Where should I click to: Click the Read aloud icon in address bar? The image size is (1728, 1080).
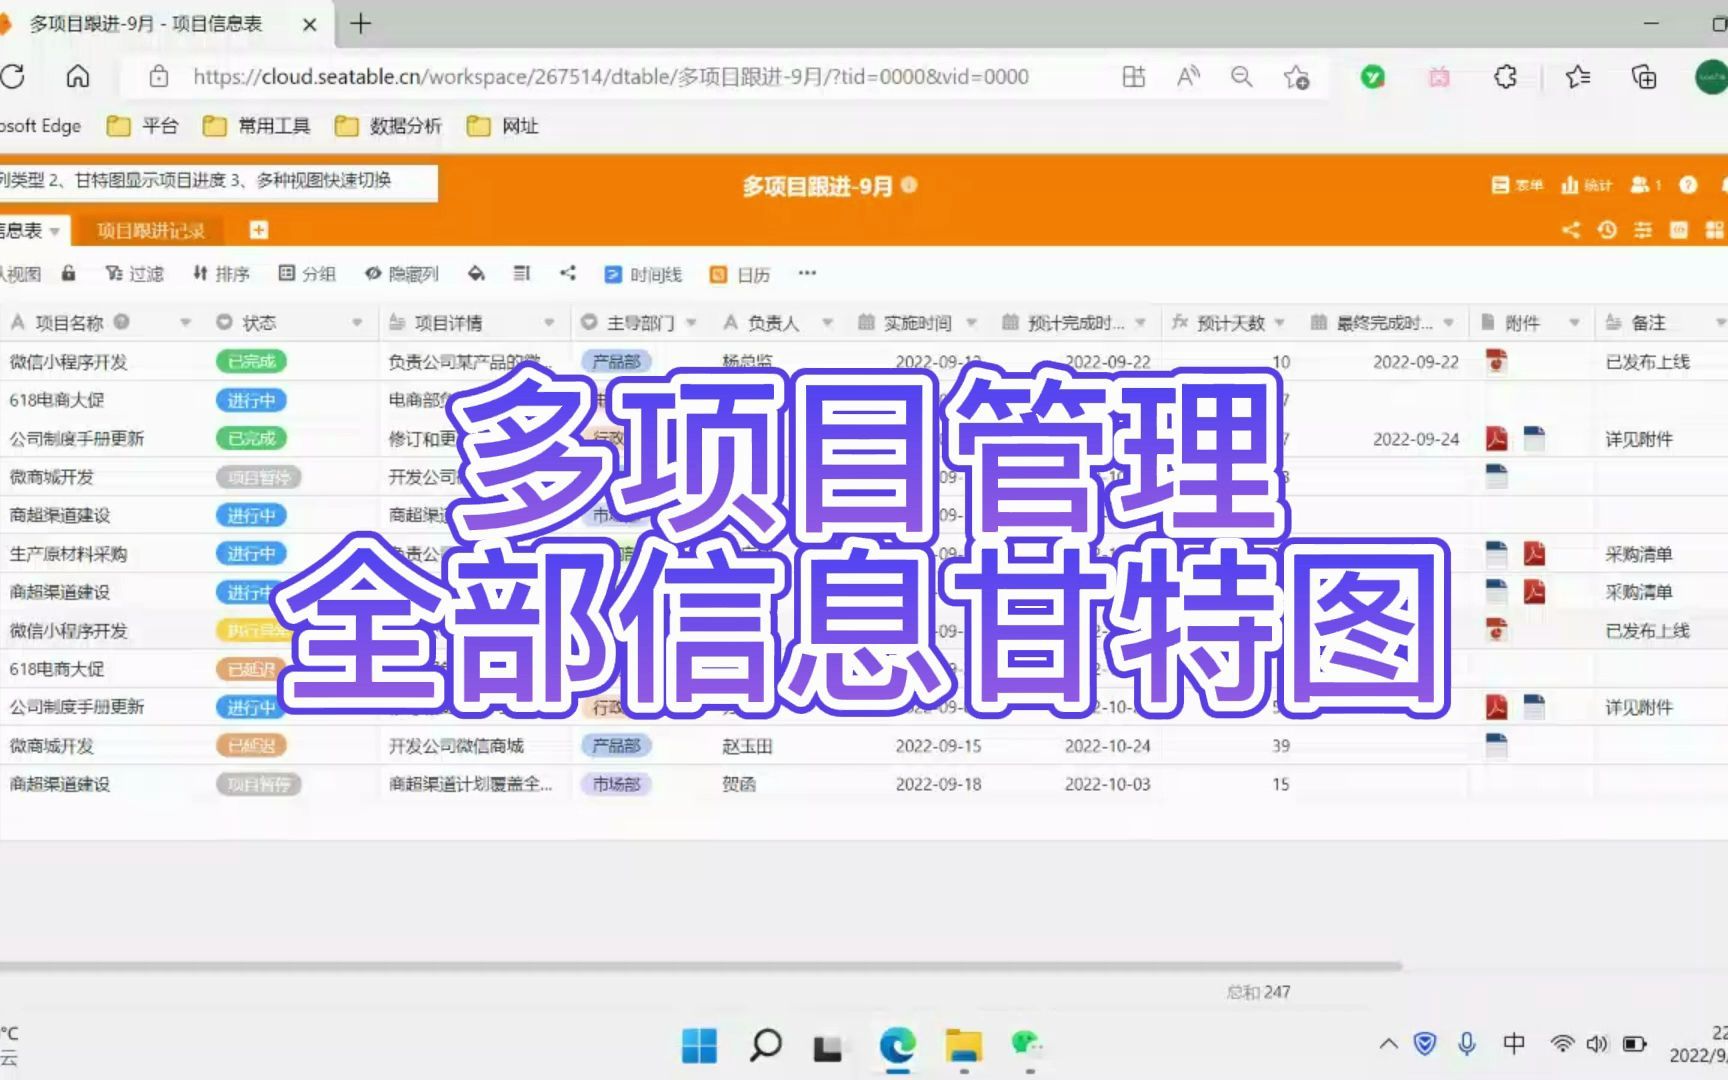click(x=1188, y=76)
